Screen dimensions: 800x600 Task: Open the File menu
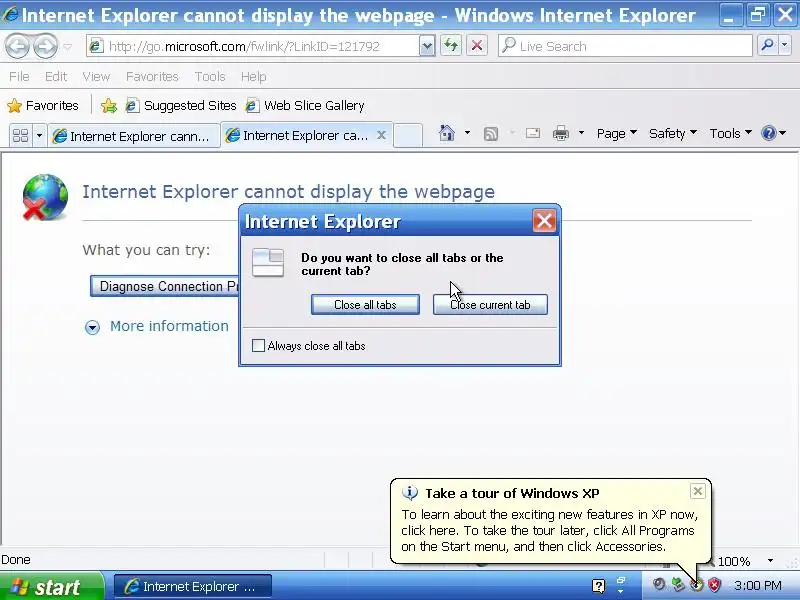(x=19, y=77)
